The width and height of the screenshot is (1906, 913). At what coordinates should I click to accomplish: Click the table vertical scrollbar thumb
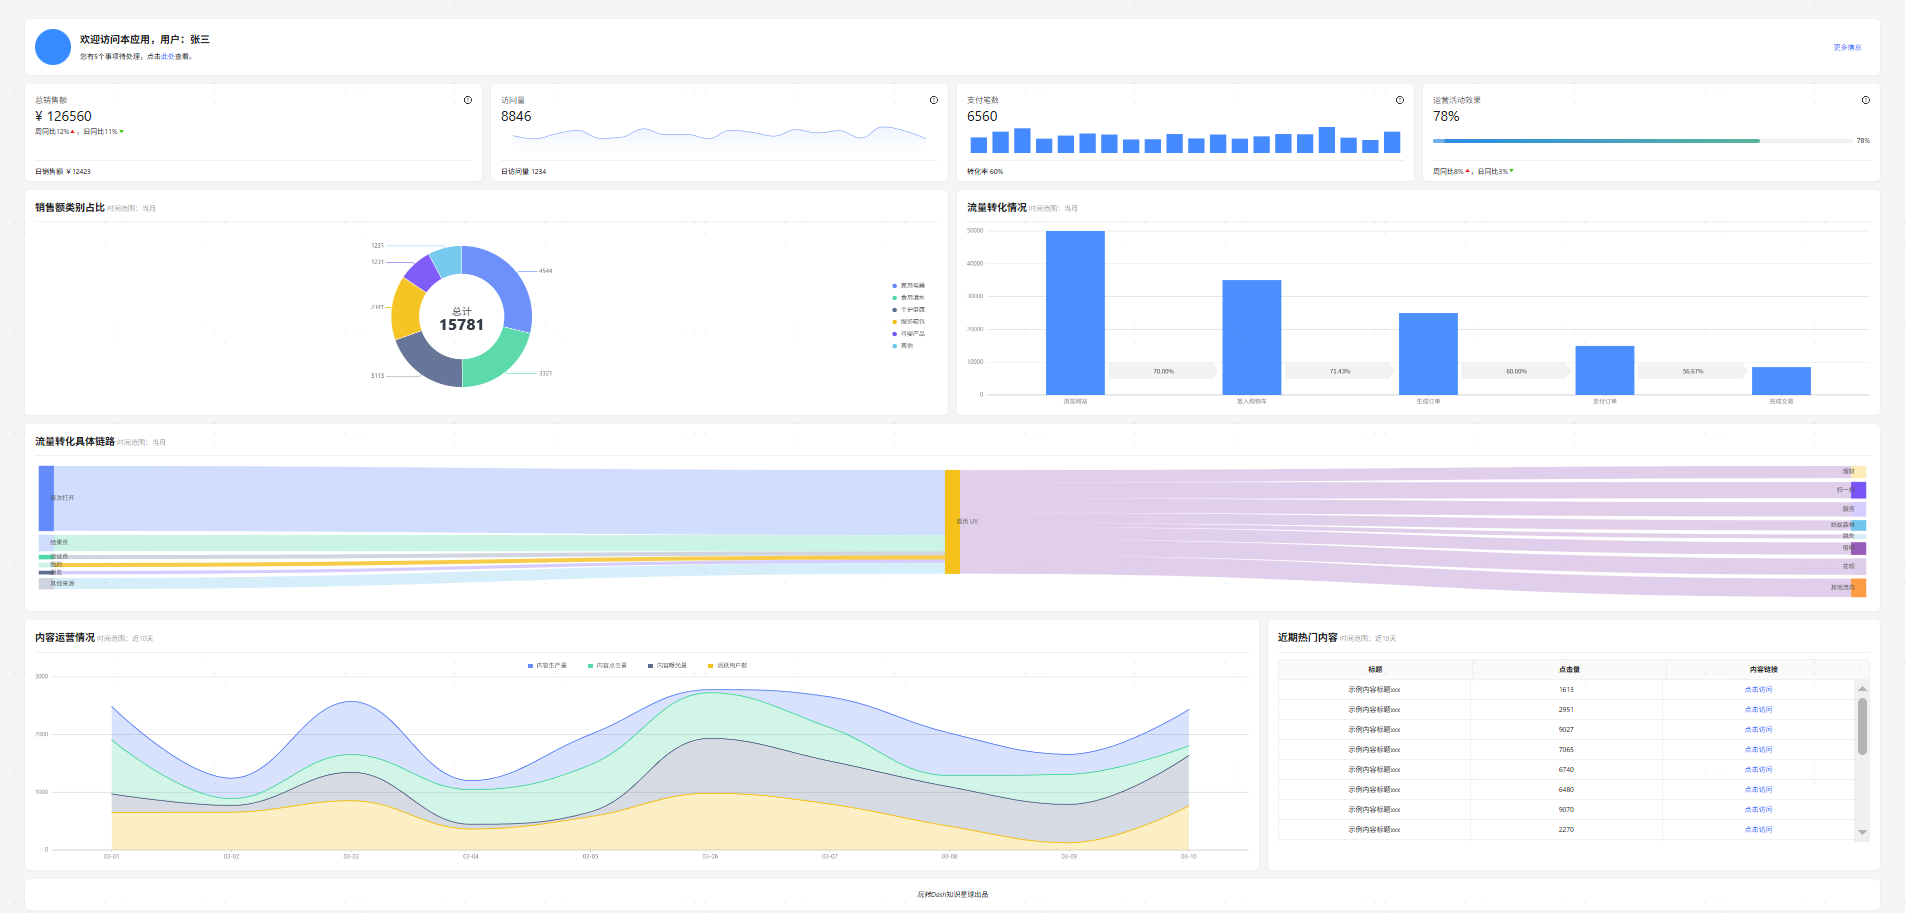point(1862,726)
